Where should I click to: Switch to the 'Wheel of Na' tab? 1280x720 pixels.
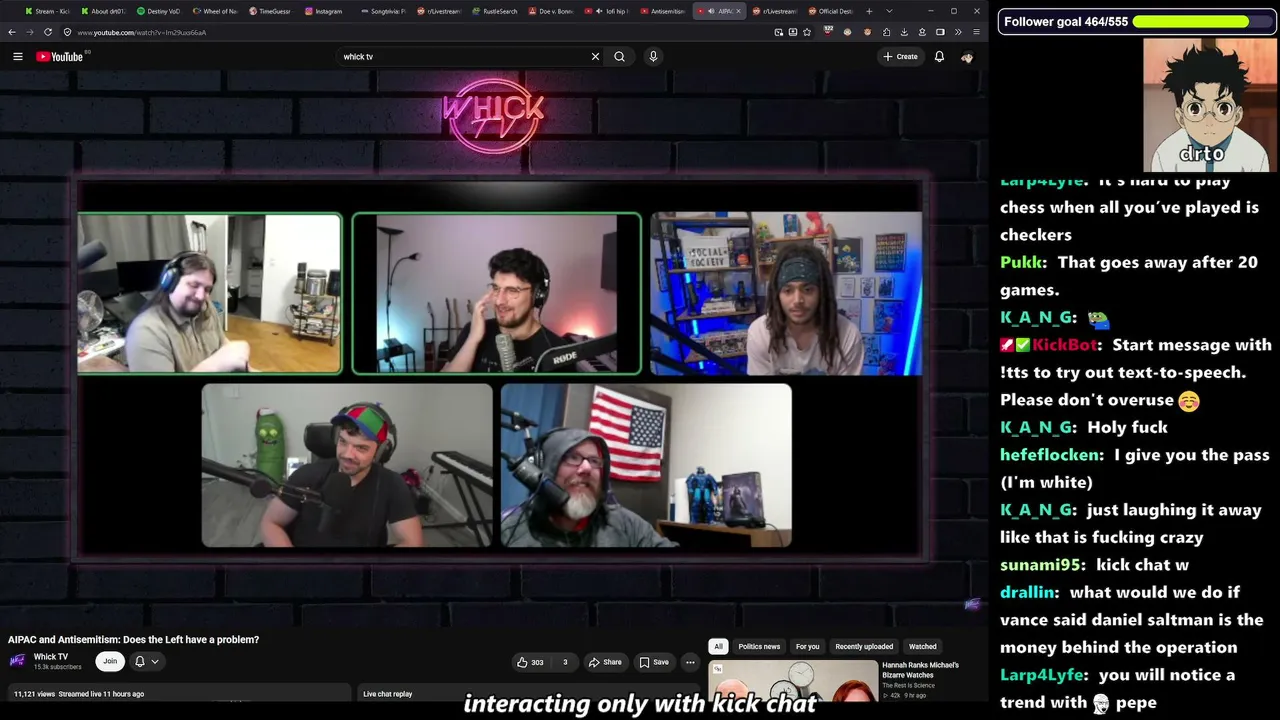point(215,11)
